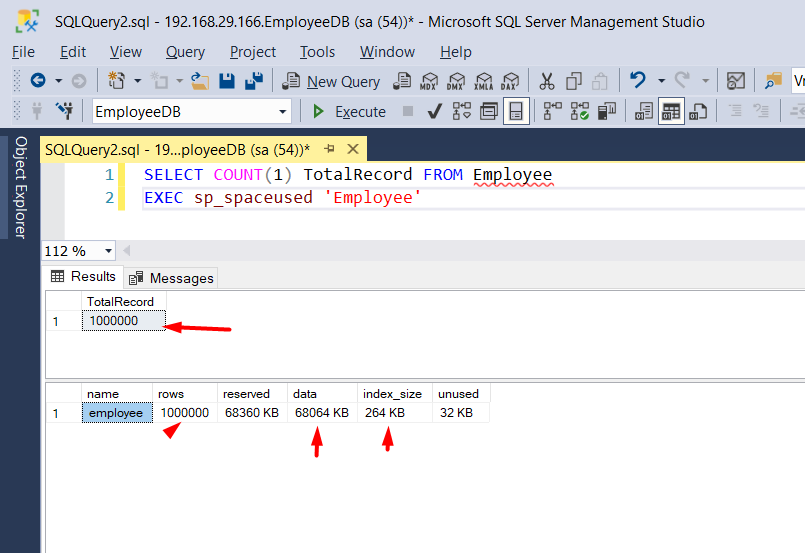Close the SQLQuery2.sql tab

[x=353, y=149]
